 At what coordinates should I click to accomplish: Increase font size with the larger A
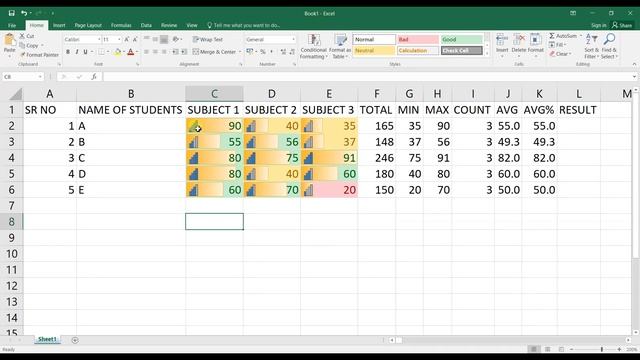click(x=127, y=40)
